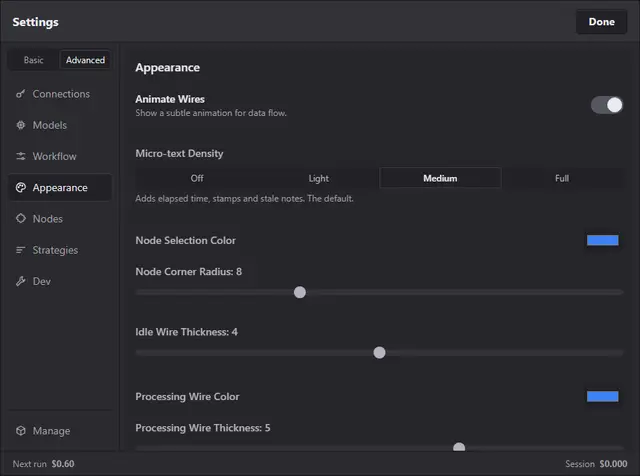The image size is (640, 476).
Task: Click the Workflow sliders icon
Action: pos(20,156)
